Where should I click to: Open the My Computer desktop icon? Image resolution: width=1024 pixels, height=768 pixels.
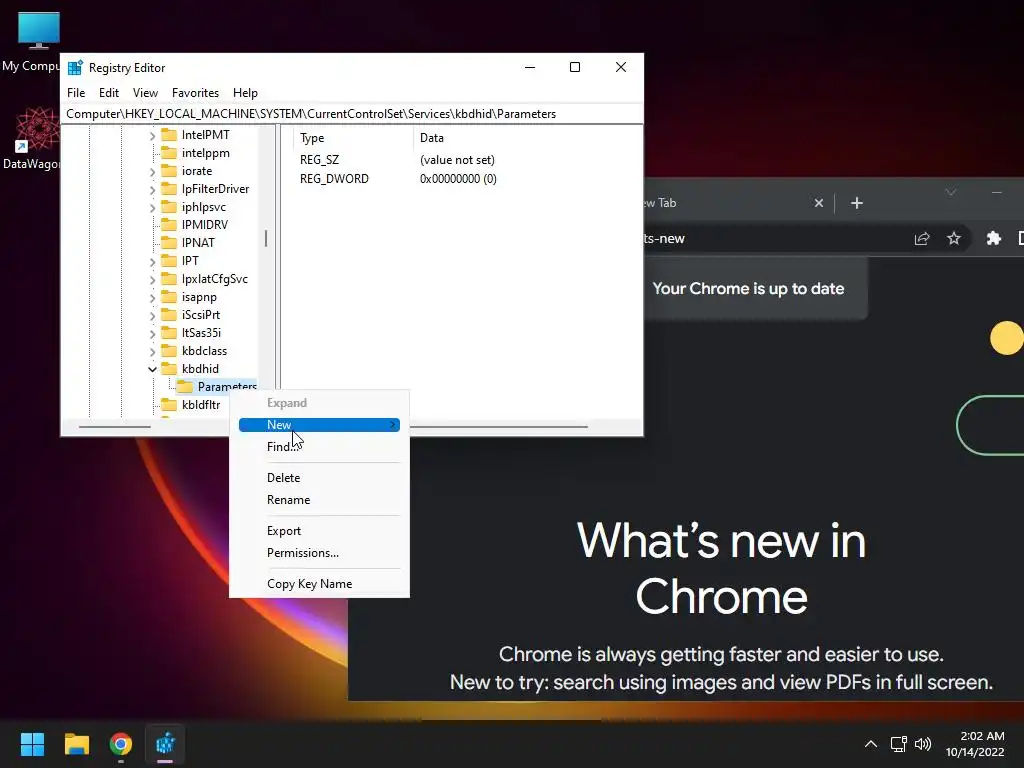pos(38,40)
